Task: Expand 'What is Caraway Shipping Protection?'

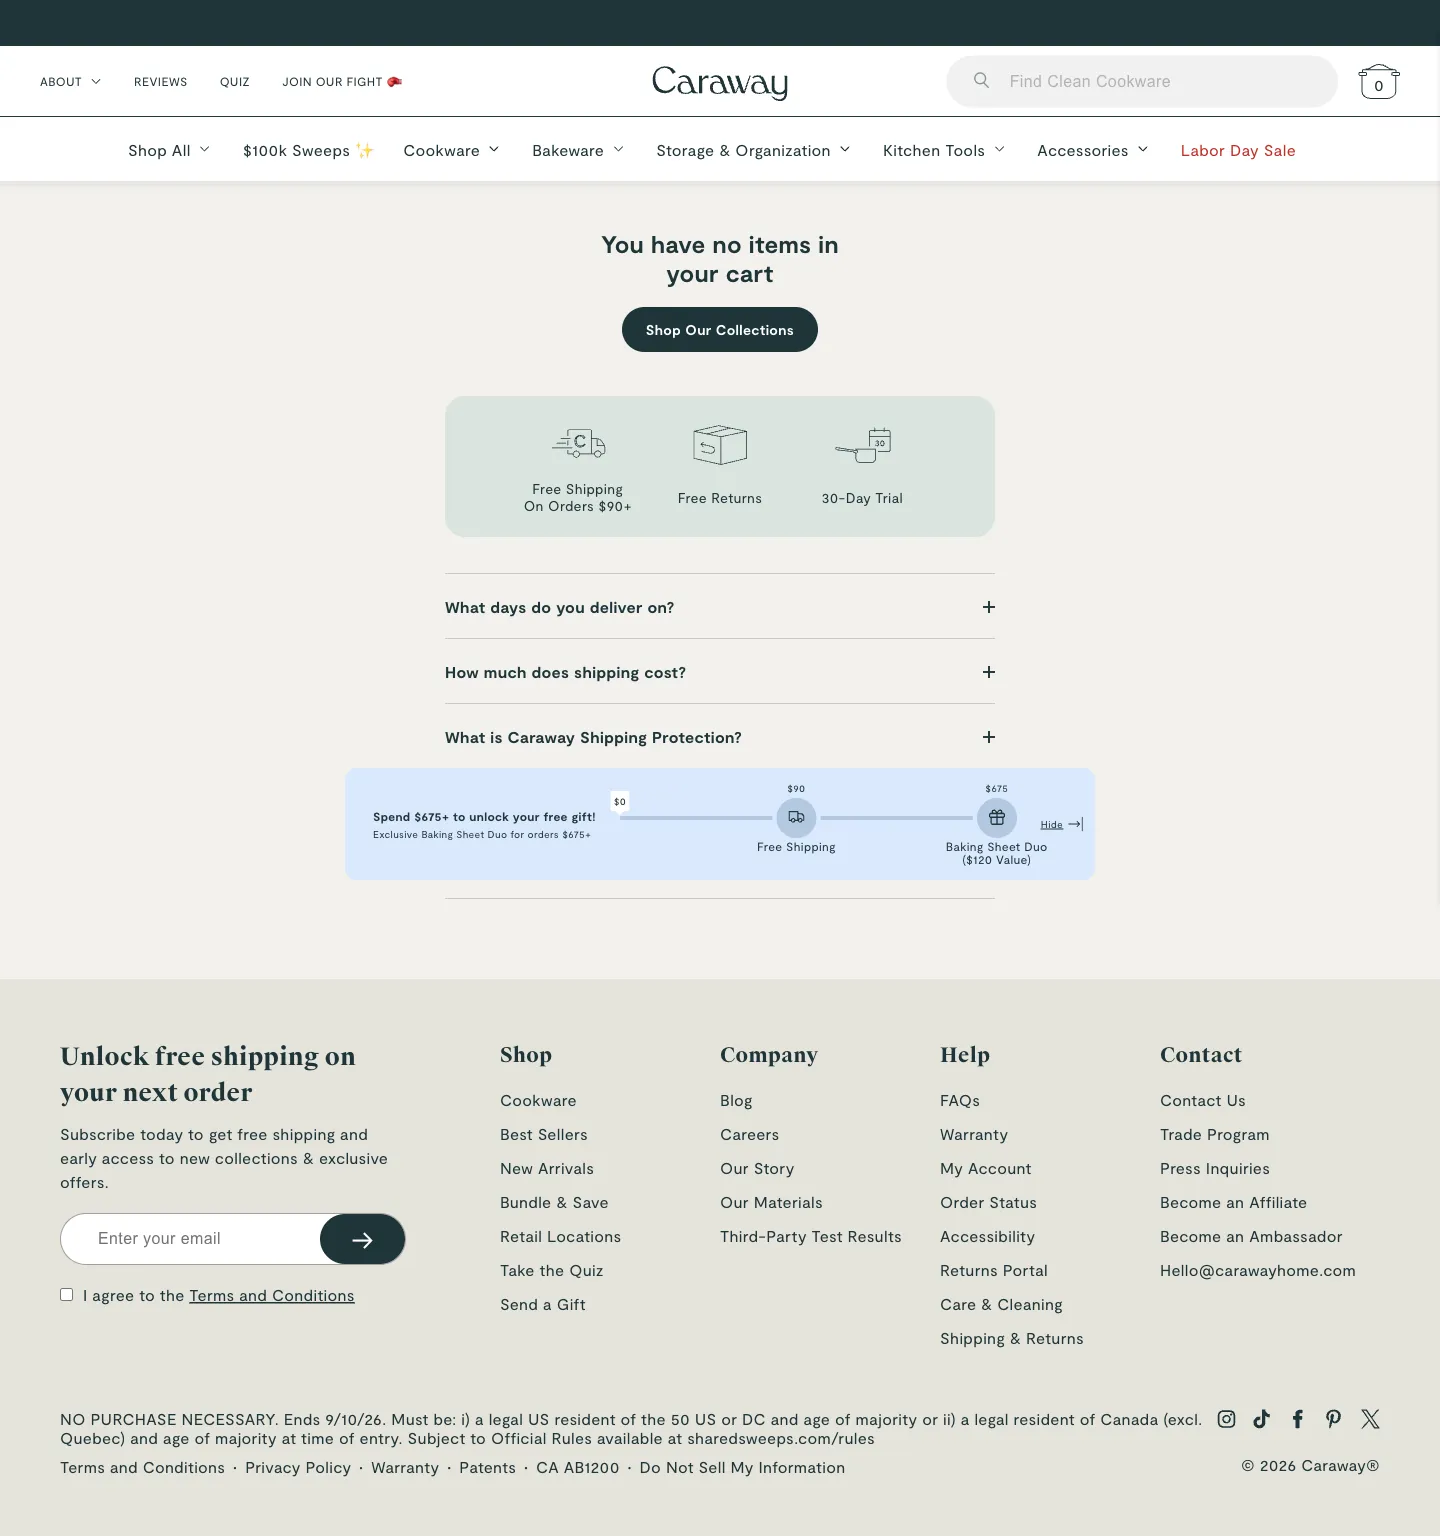Action: click(720, 737)
